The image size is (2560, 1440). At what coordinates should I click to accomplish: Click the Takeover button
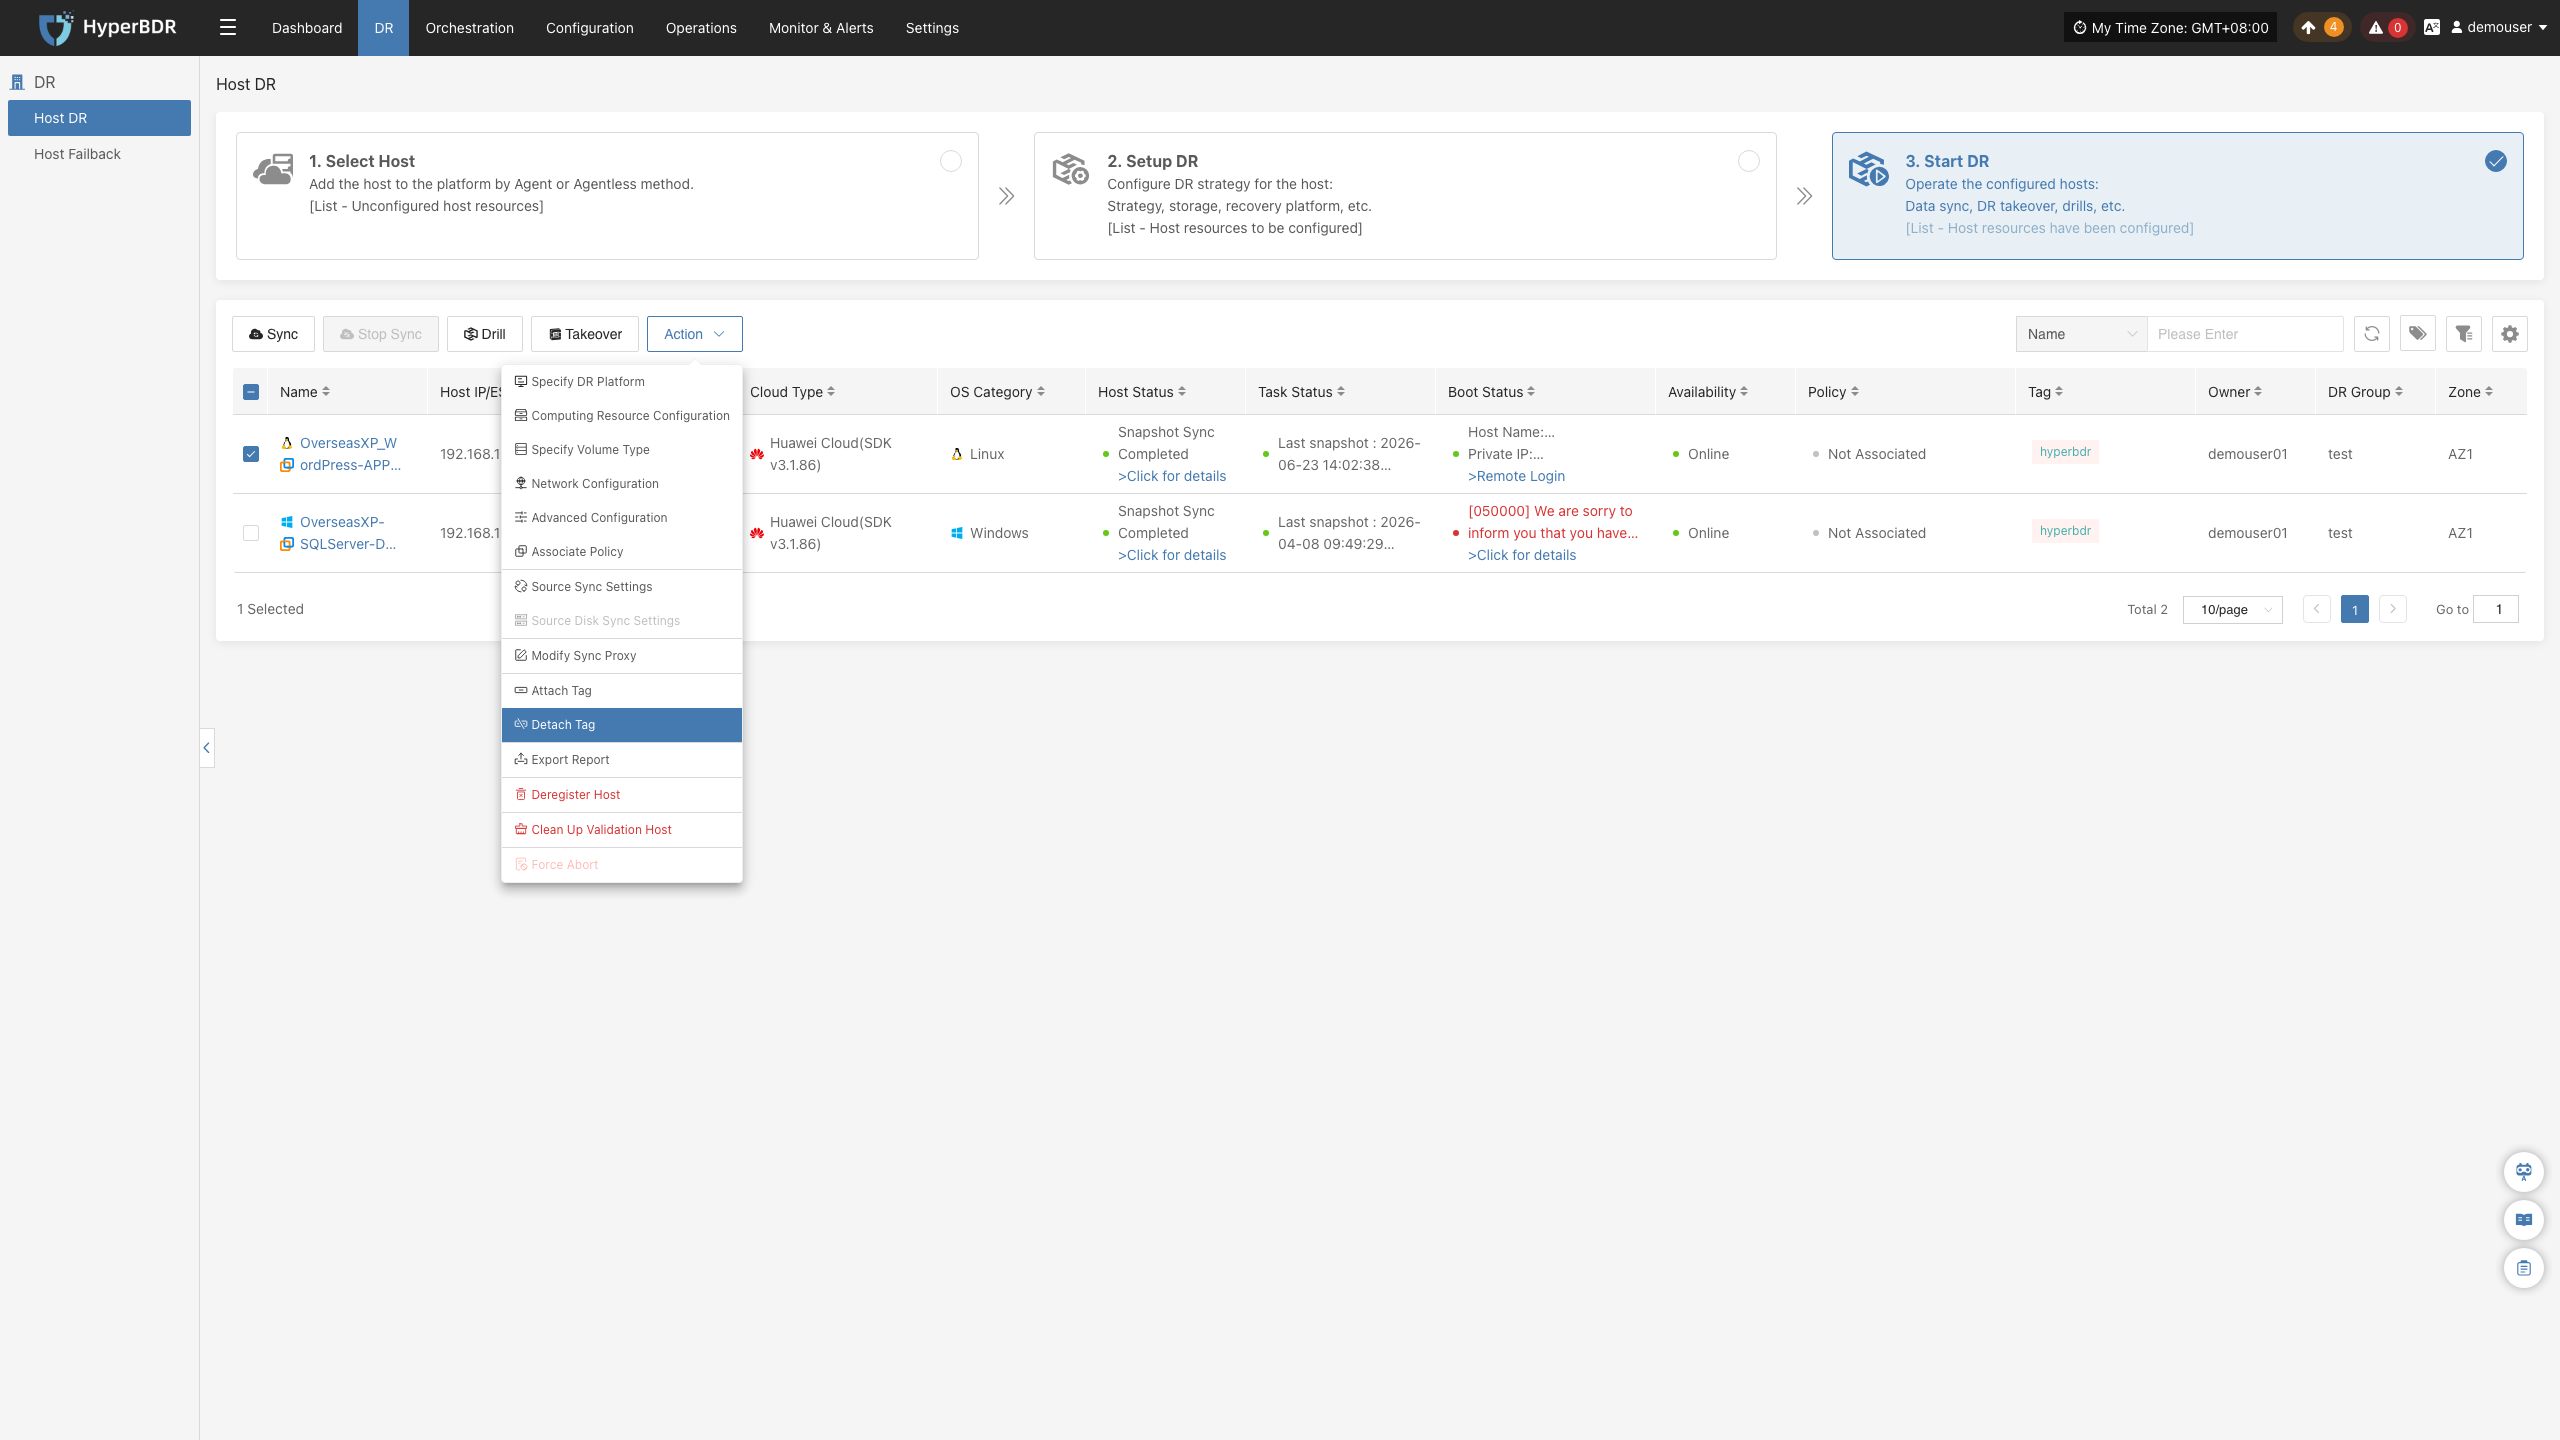pyautogui.click(x=585, y=334)
